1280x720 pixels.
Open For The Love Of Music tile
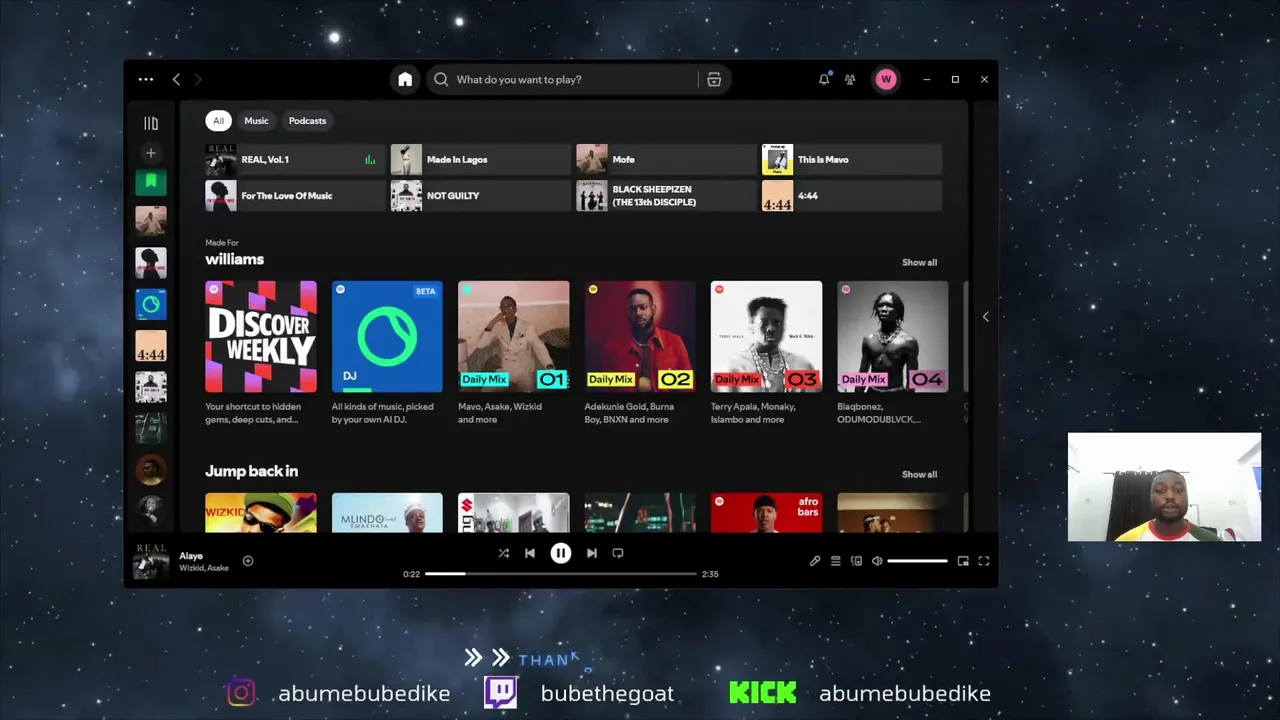point(295,196)
